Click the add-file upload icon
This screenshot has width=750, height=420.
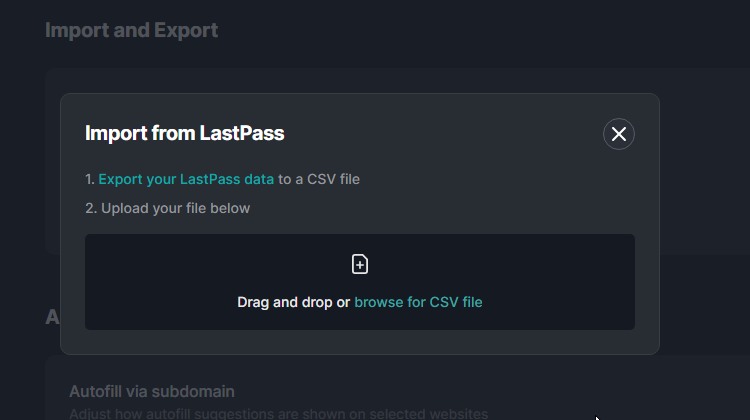pos(360,264)
